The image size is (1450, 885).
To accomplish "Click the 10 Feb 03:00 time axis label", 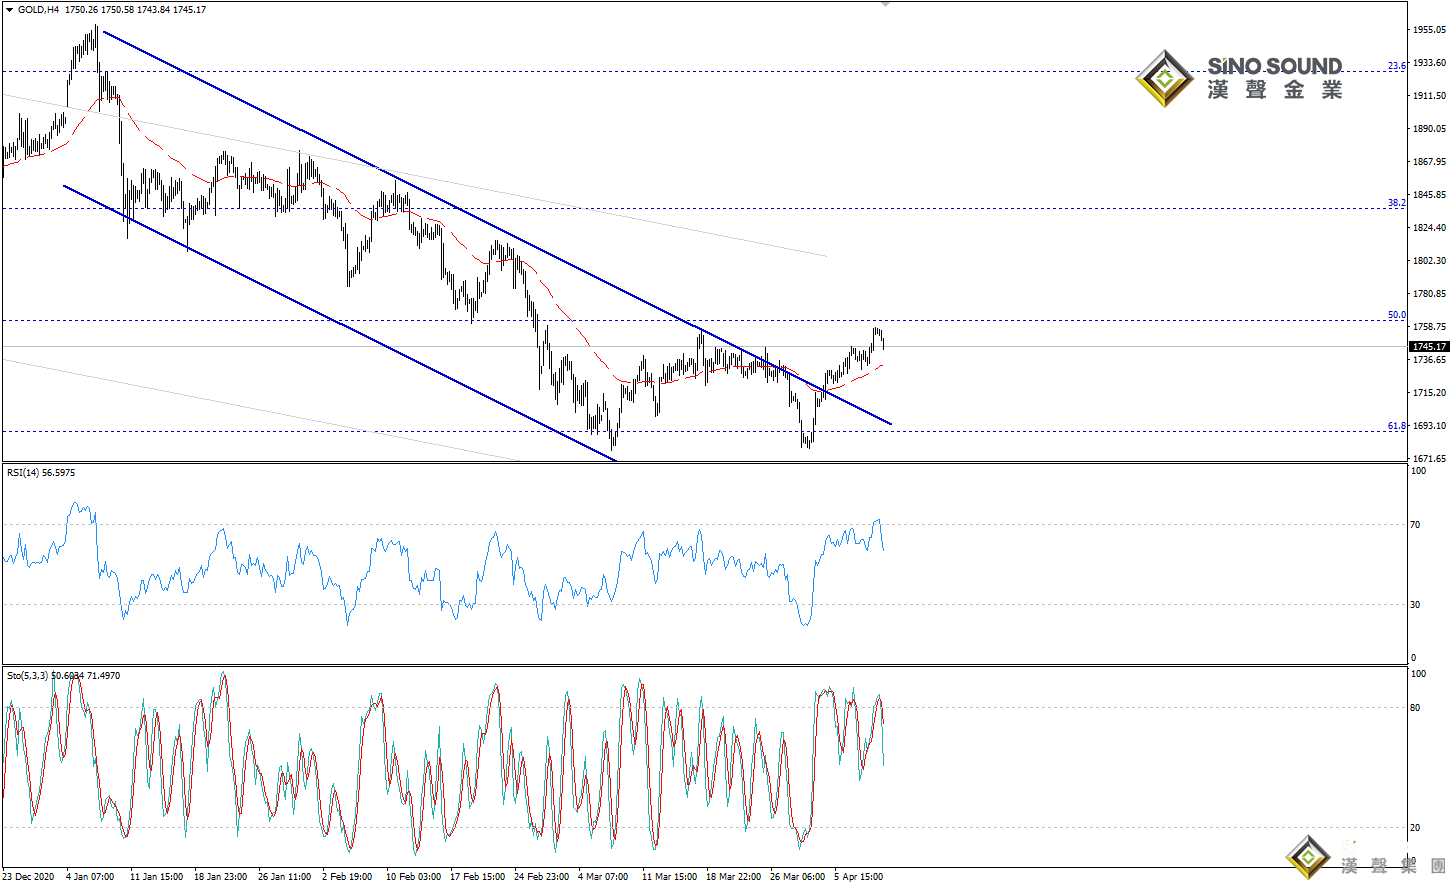I will click(x=413, y=877).
